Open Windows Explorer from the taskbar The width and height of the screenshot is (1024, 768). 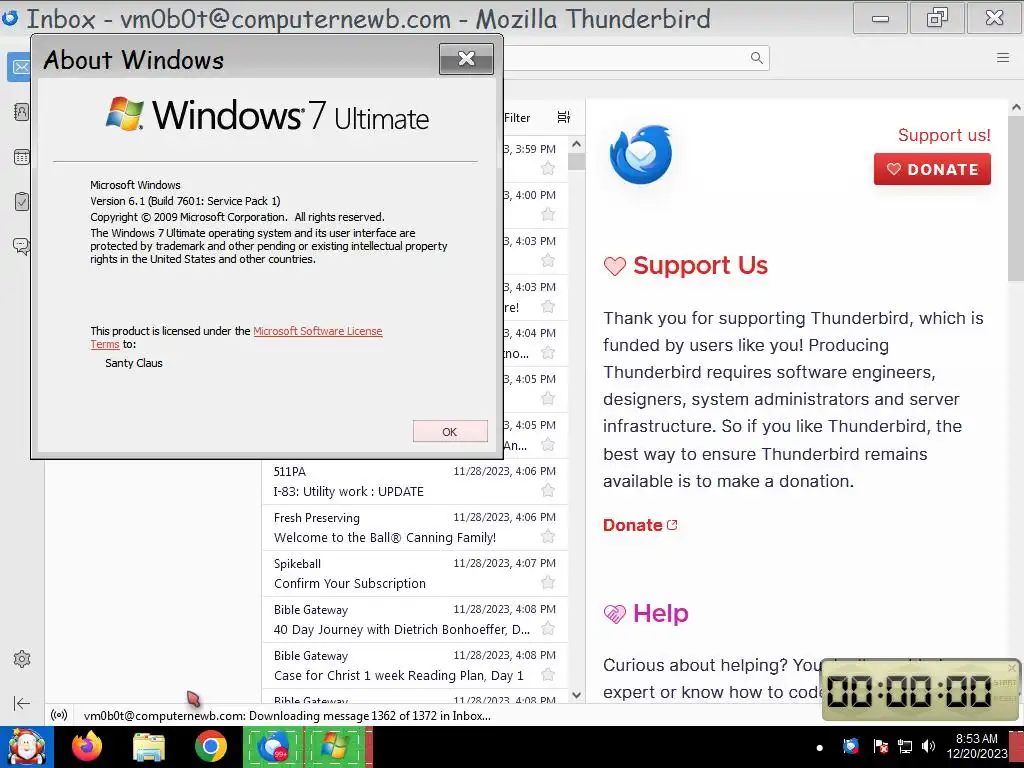(149, 747)
